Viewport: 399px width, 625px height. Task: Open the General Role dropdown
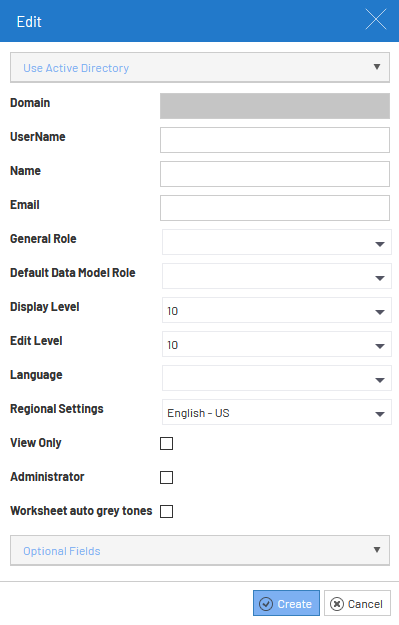(277, 242)
